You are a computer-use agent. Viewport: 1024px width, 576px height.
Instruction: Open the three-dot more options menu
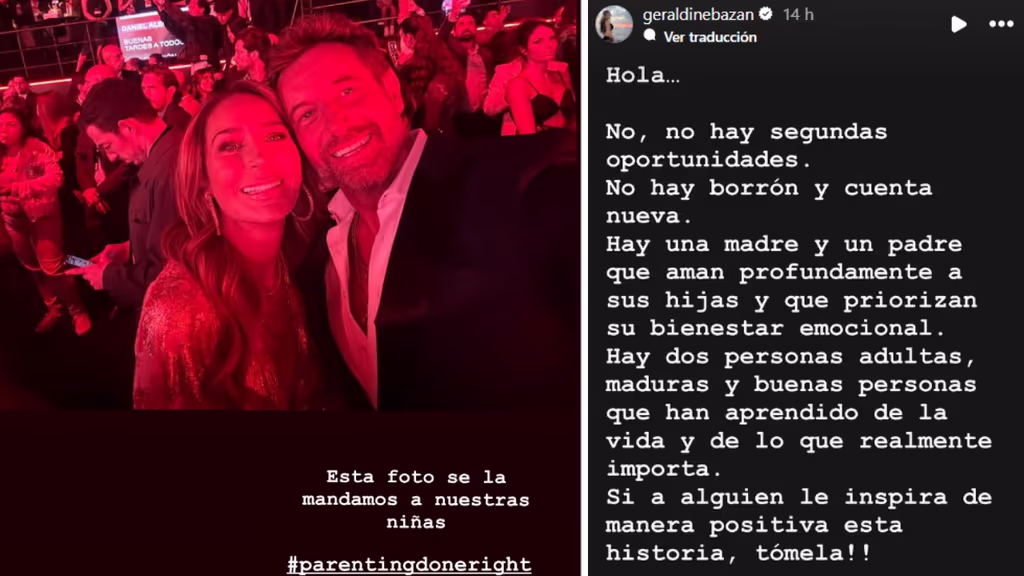(1000, 24)
